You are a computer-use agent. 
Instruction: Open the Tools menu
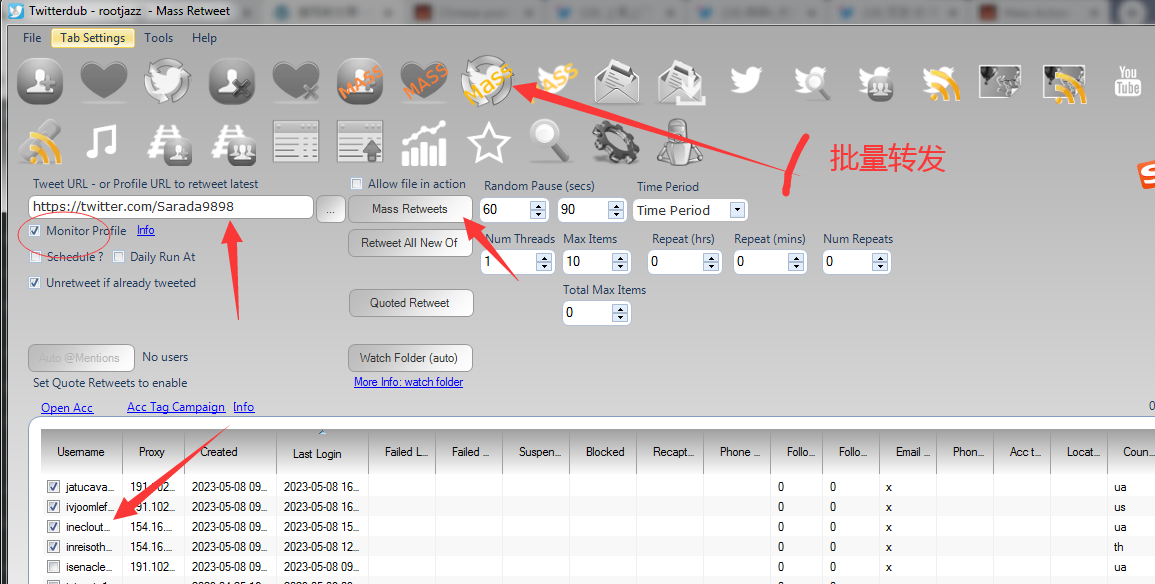(x=158, y=38)
